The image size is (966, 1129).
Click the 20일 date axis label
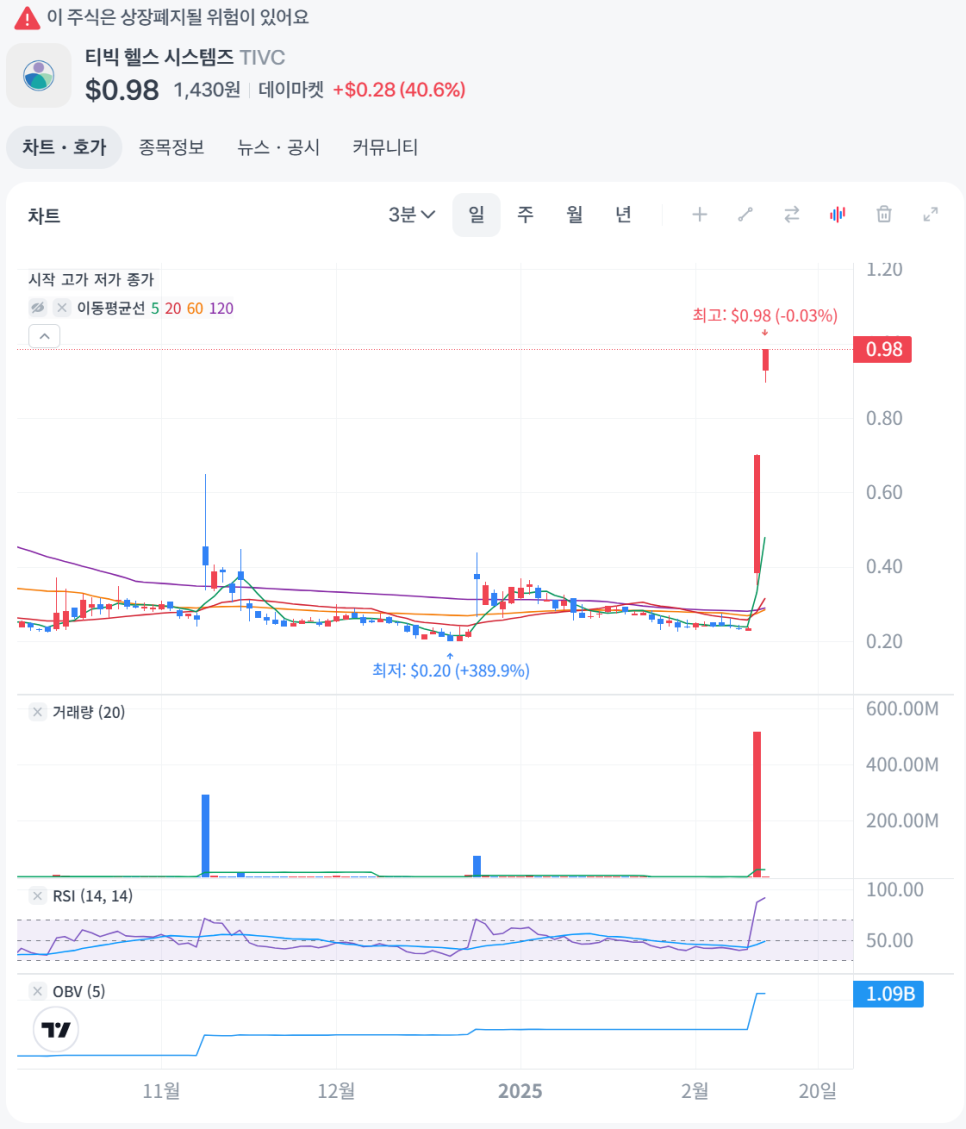(818, 1091)
